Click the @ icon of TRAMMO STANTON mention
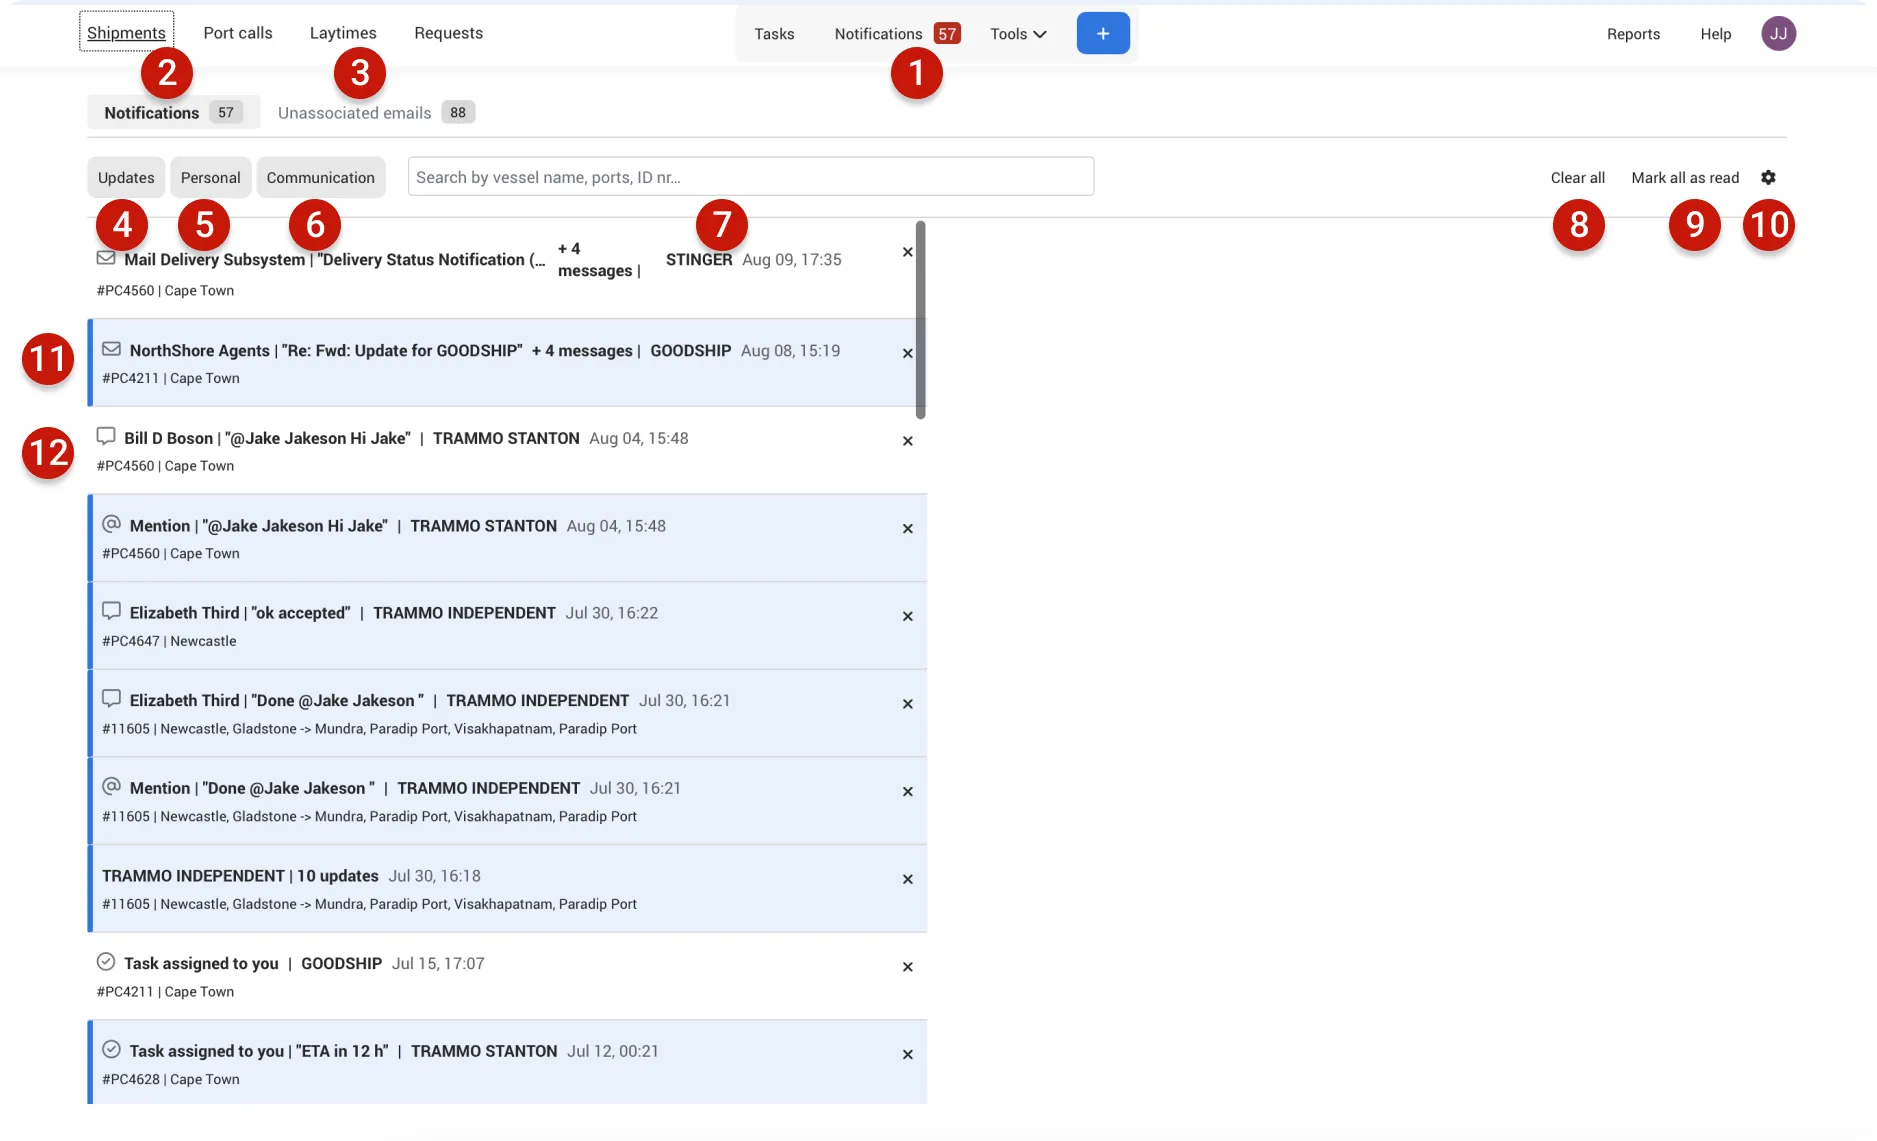1877x1141 pixels. [x=111, y=524]
